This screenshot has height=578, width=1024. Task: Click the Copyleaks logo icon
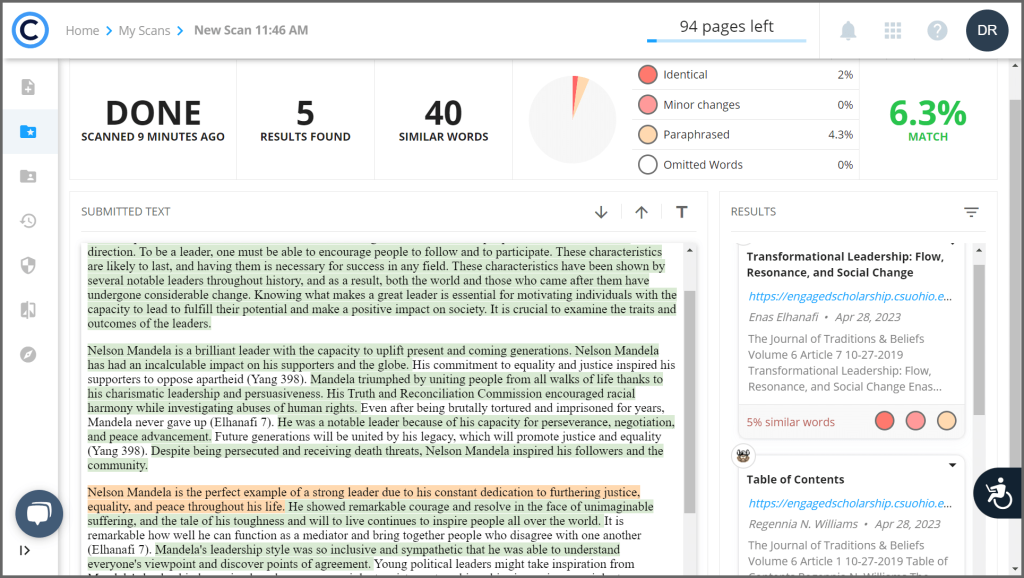30,30
